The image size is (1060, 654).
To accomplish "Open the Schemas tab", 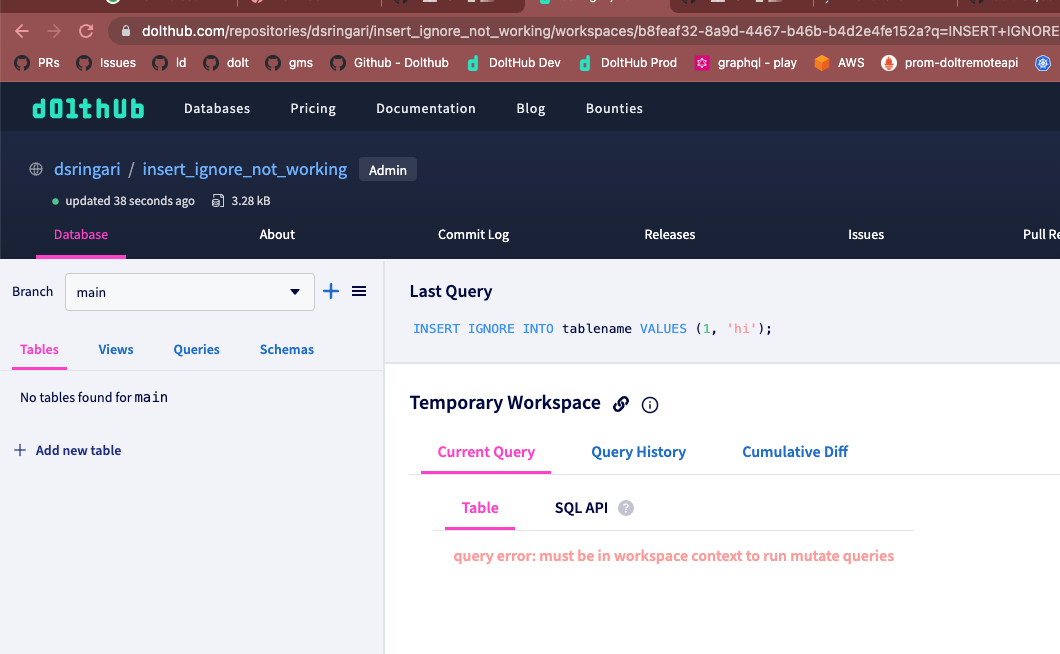I will tap(286, 349).
